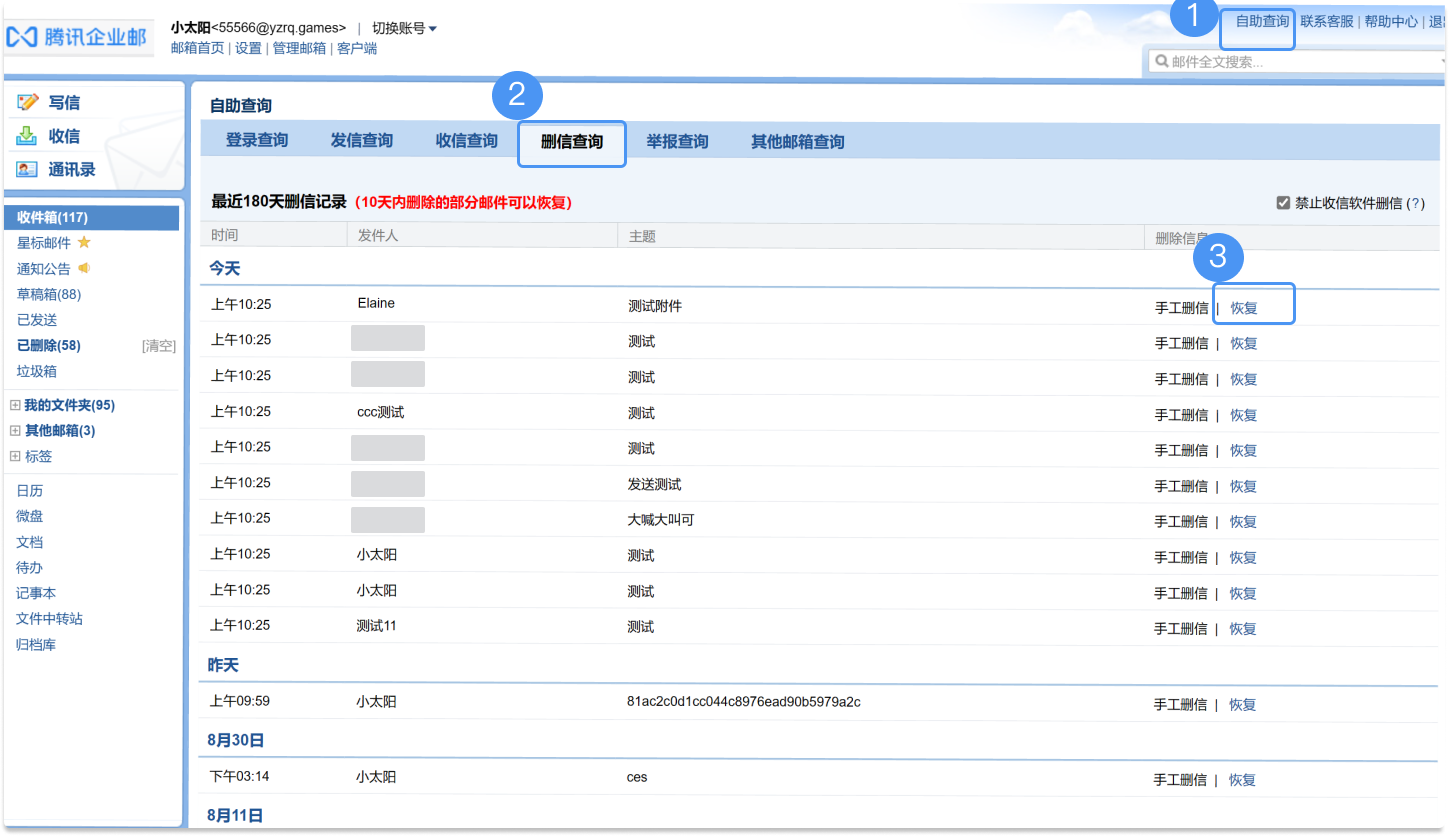Open the 垃圾箱 folder
Screen dimensions: 1449x836
(x=37, y=371)
